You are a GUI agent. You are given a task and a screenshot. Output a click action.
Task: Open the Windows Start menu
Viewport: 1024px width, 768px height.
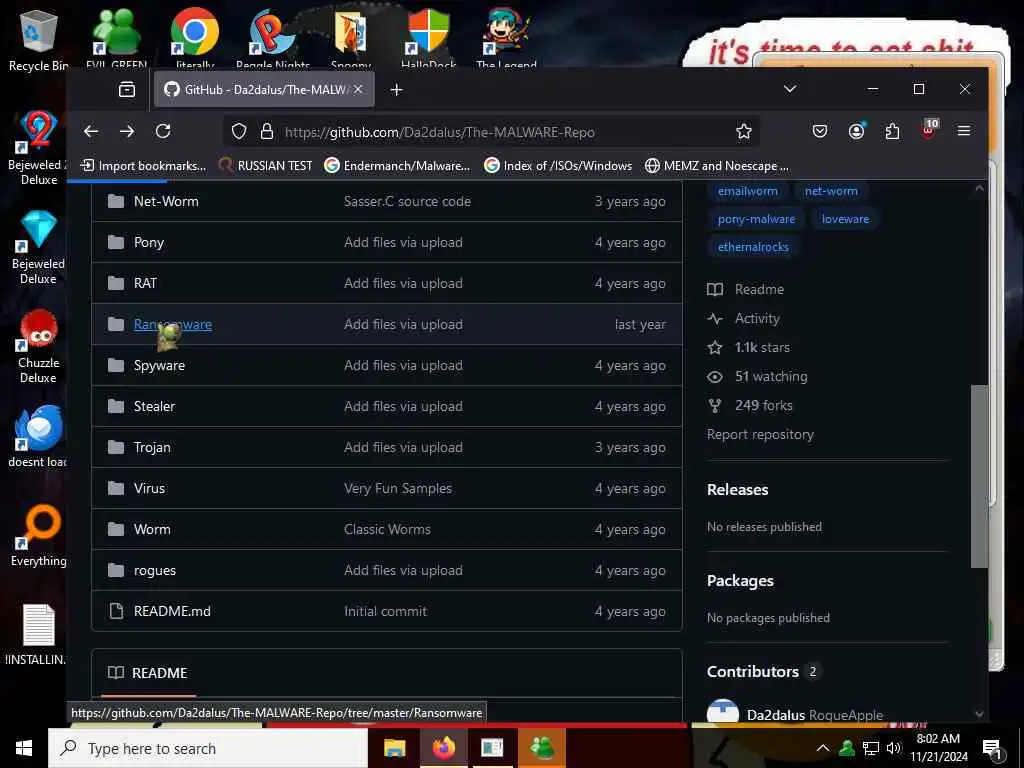[x=24, y=748]
